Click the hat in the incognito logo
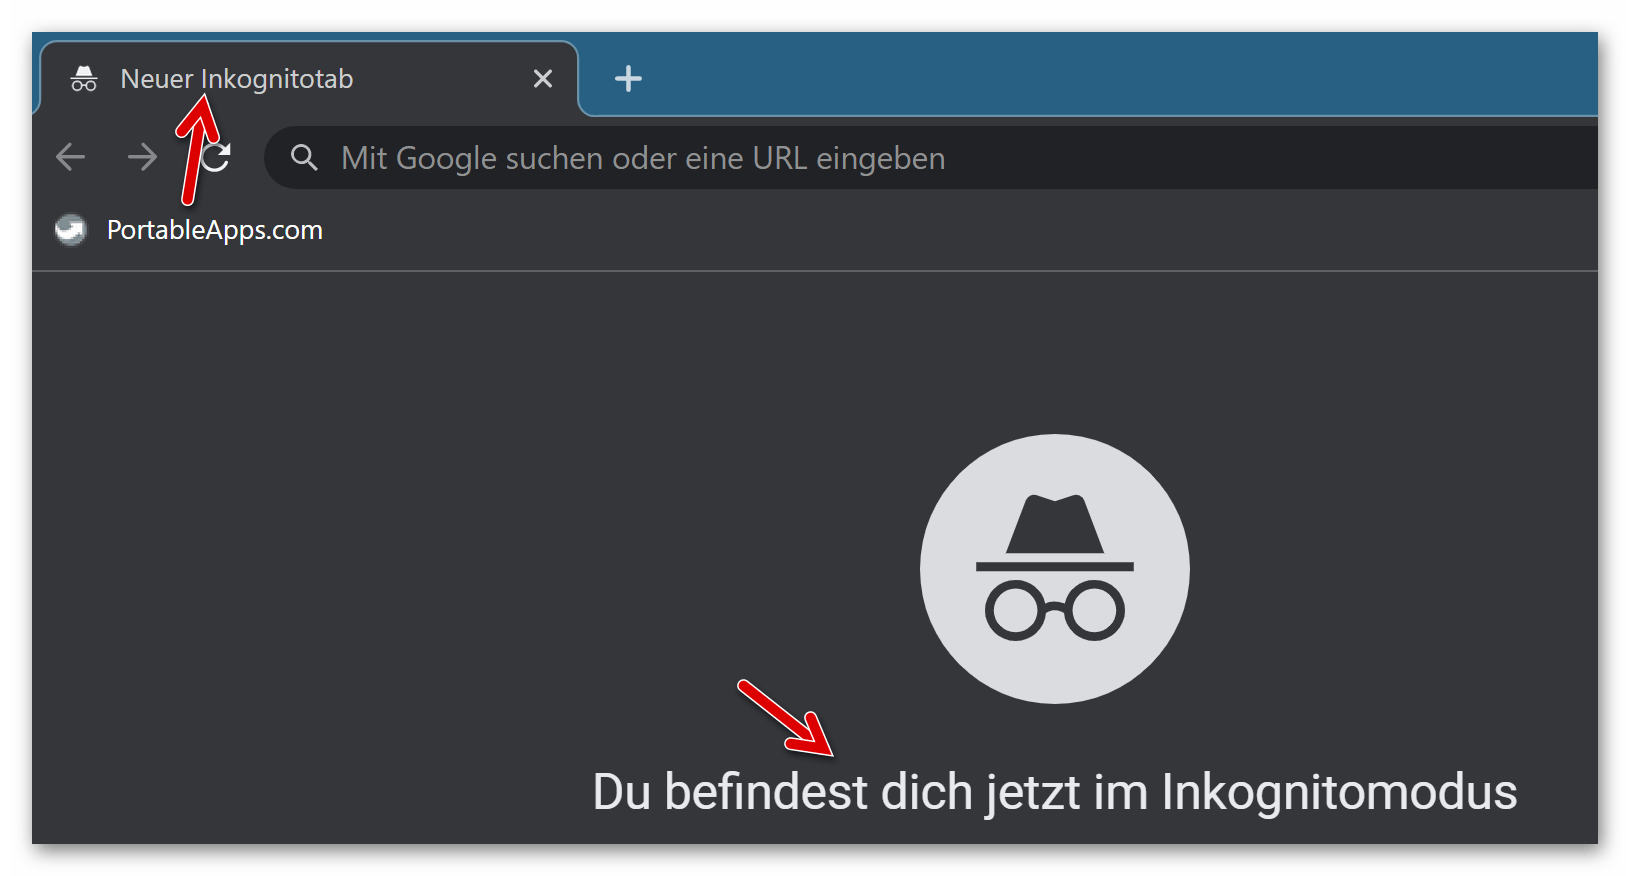Viewport: 1630px width, 876px height. coord(1054,525)
